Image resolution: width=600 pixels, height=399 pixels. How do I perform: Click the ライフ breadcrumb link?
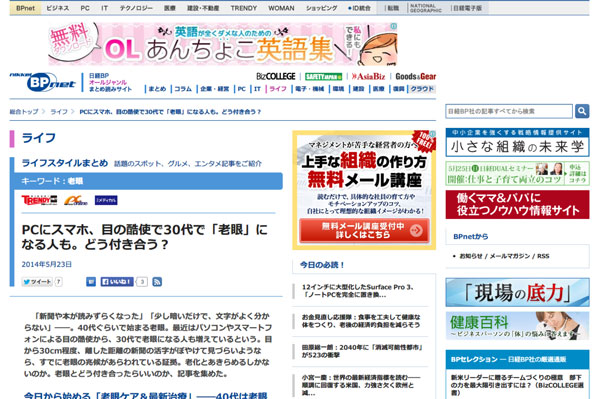pyautogui.click(x=59, y=112)
